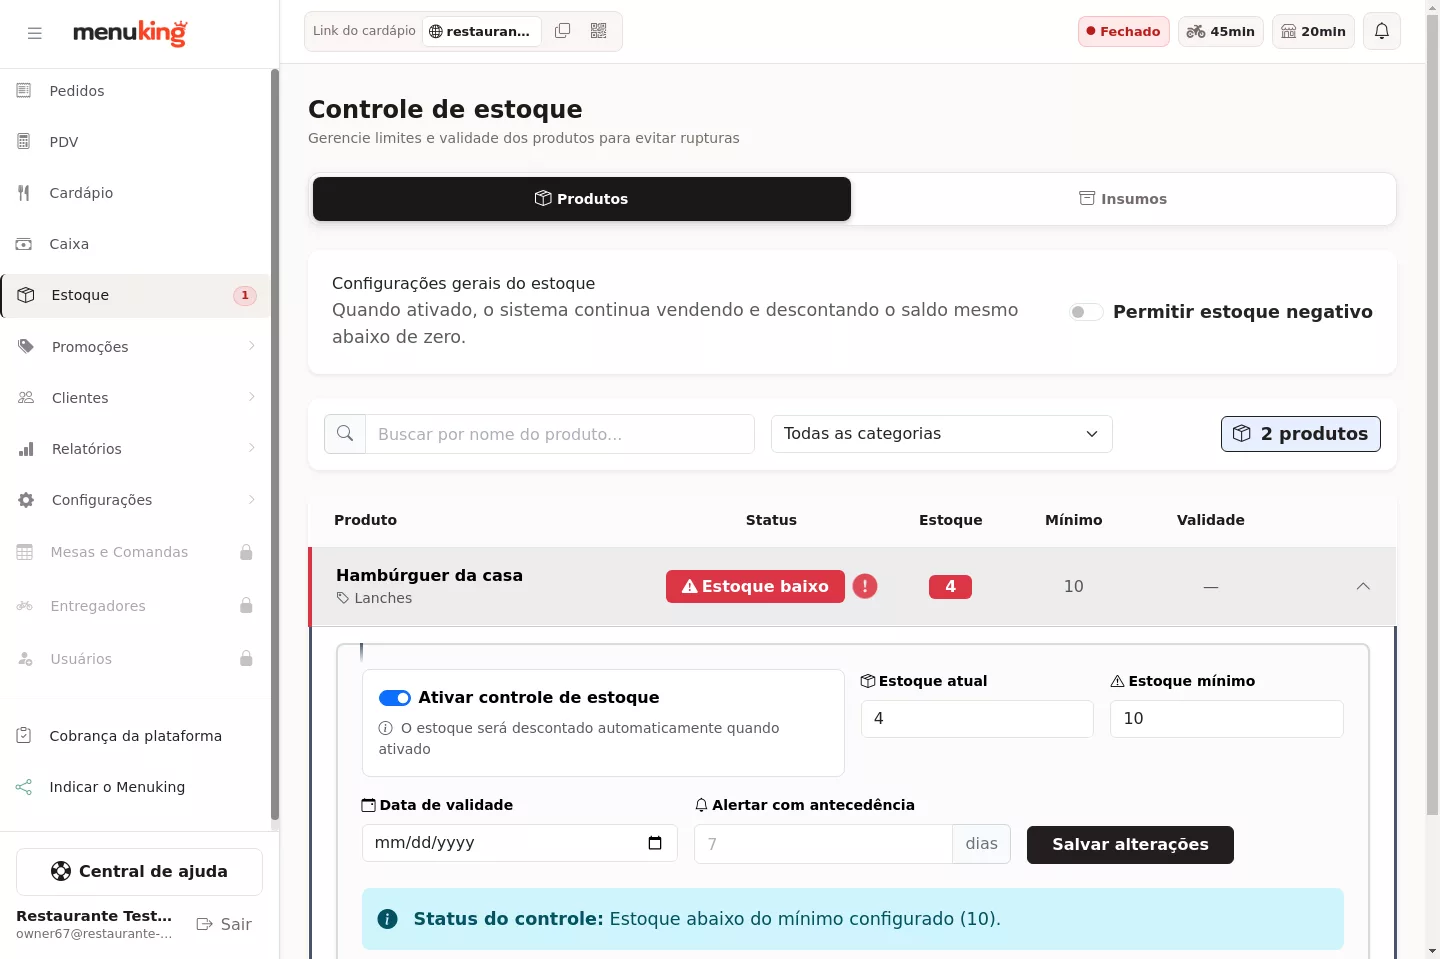Toggle the Fechado store status
Image resolution: width=1440 pixels, height=959 pixels.
coord(1124,31)
